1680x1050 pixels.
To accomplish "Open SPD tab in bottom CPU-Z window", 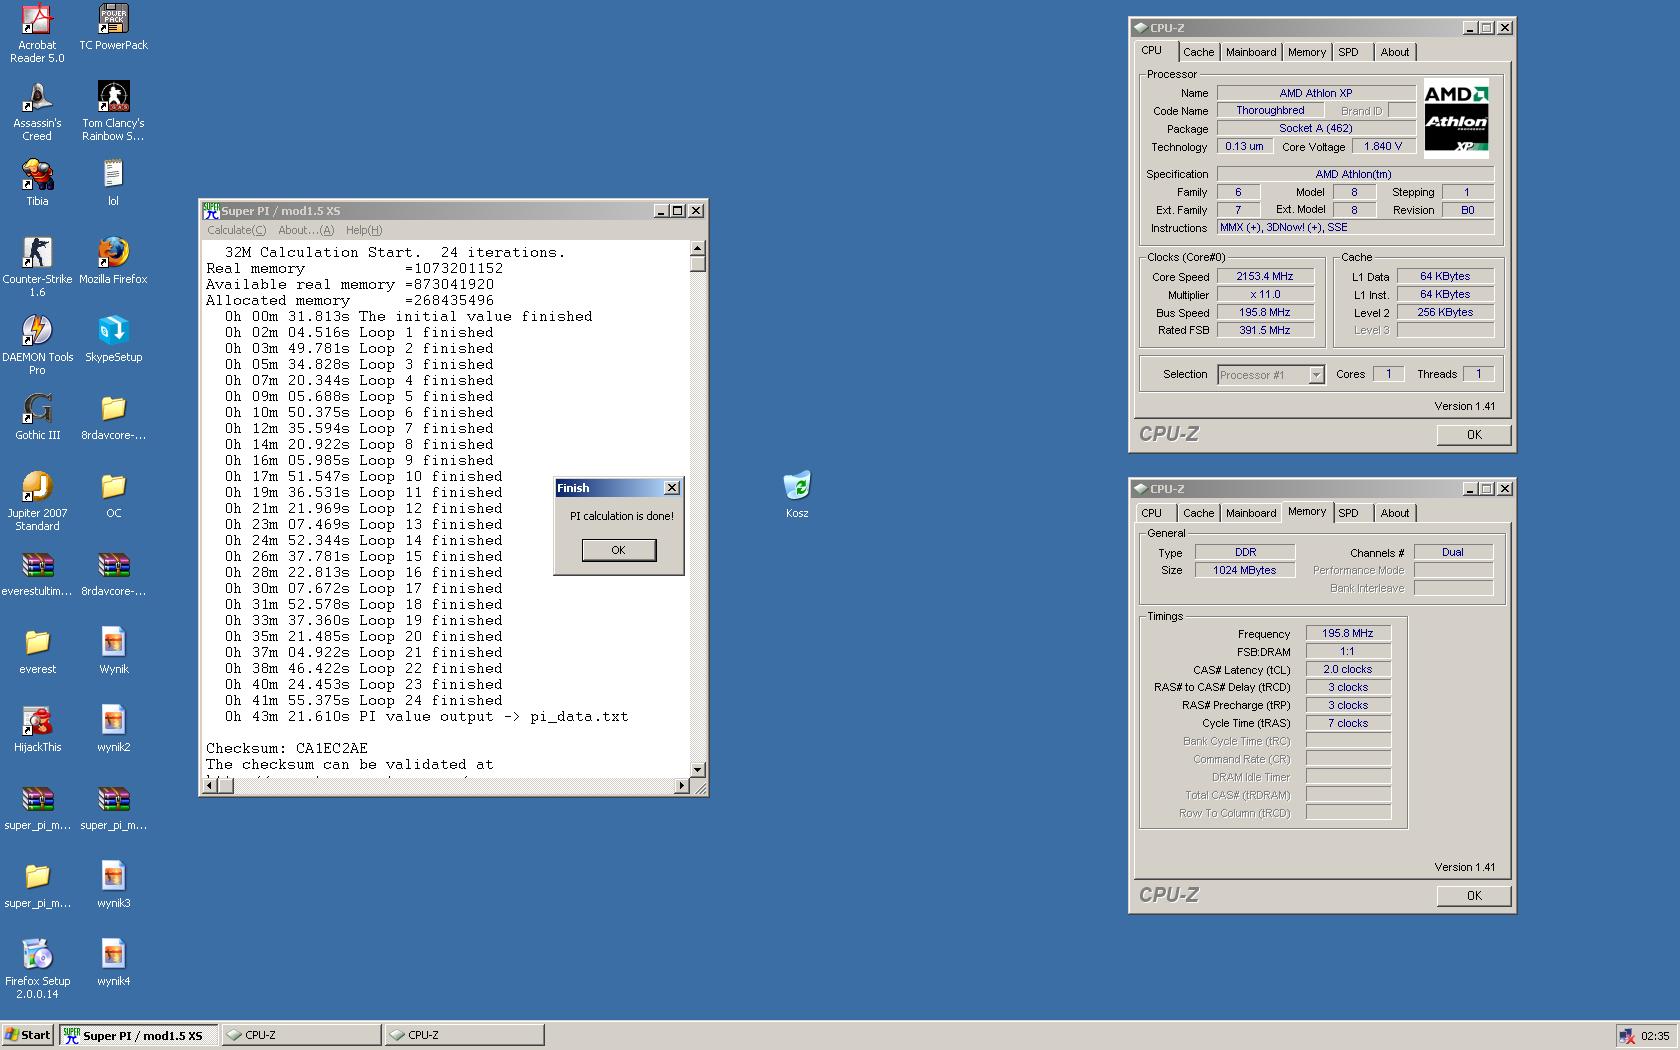I will tap(1348, 513).
